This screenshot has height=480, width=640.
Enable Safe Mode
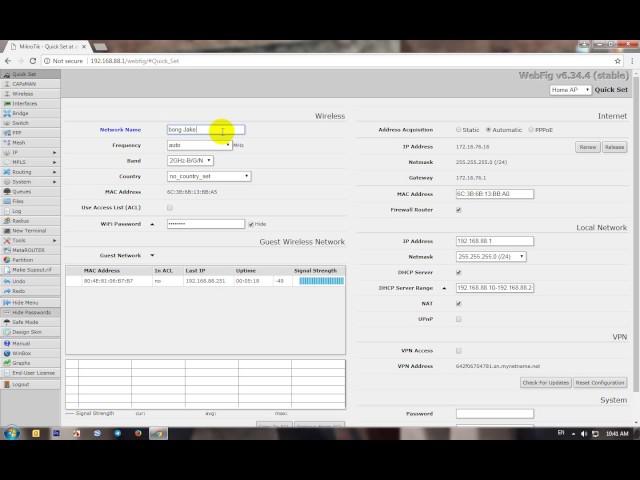point(25,322)
